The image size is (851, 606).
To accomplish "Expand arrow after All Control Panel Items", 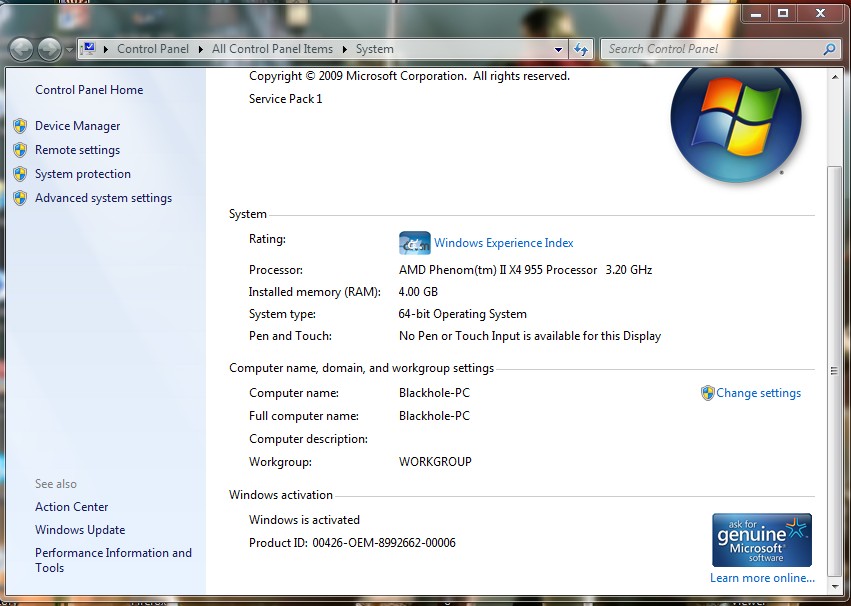I will (x=344, y=49).
